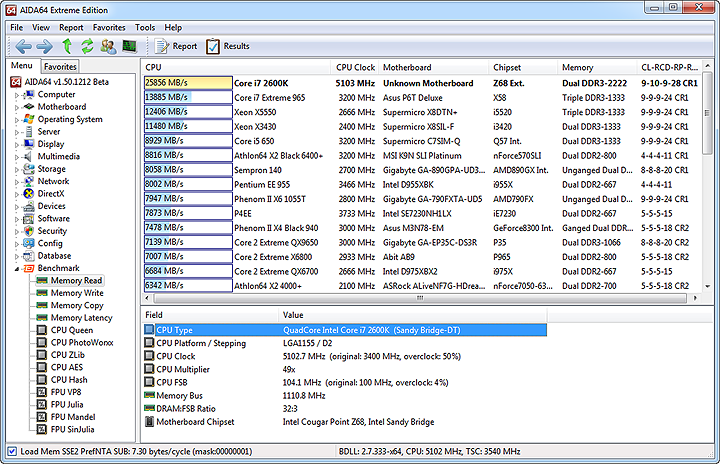Open the Report toolbar button
Image resolution: width=720 pixels, height=464 pixels.
tap(176, 46)
